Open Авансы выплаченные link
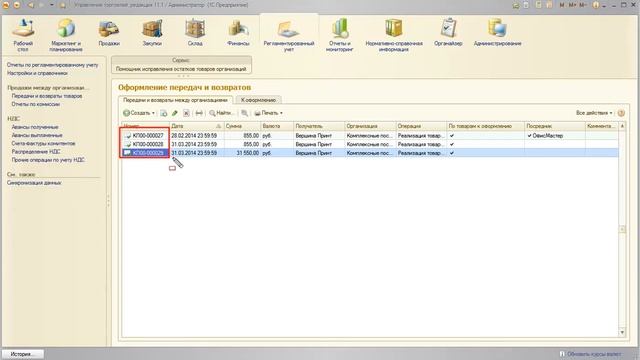Image resolution: width=640 pixels, height=360 pixels. (37, 135)
